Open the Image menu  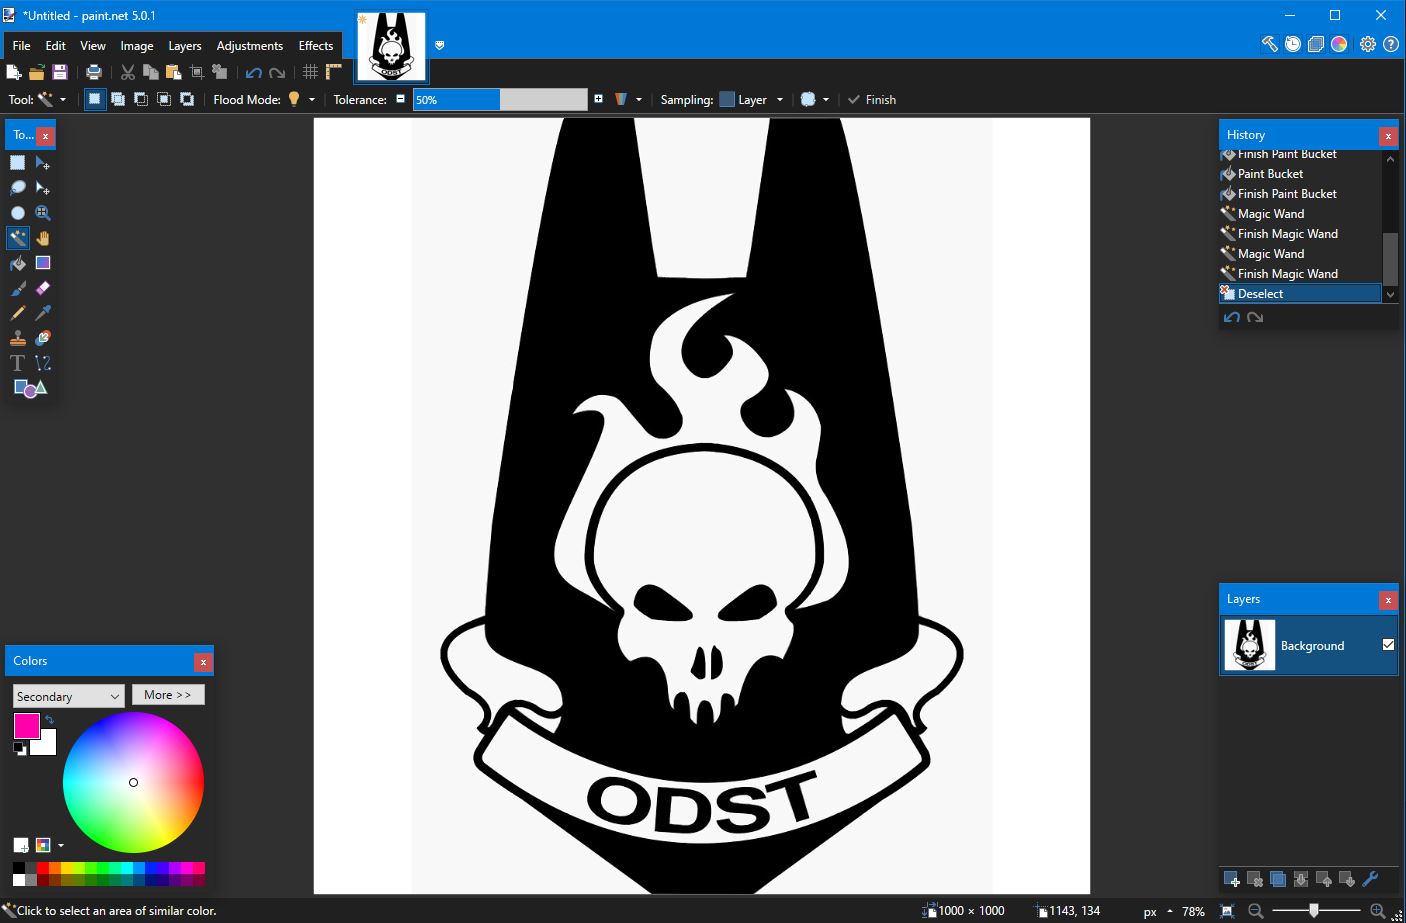[137, 45]
